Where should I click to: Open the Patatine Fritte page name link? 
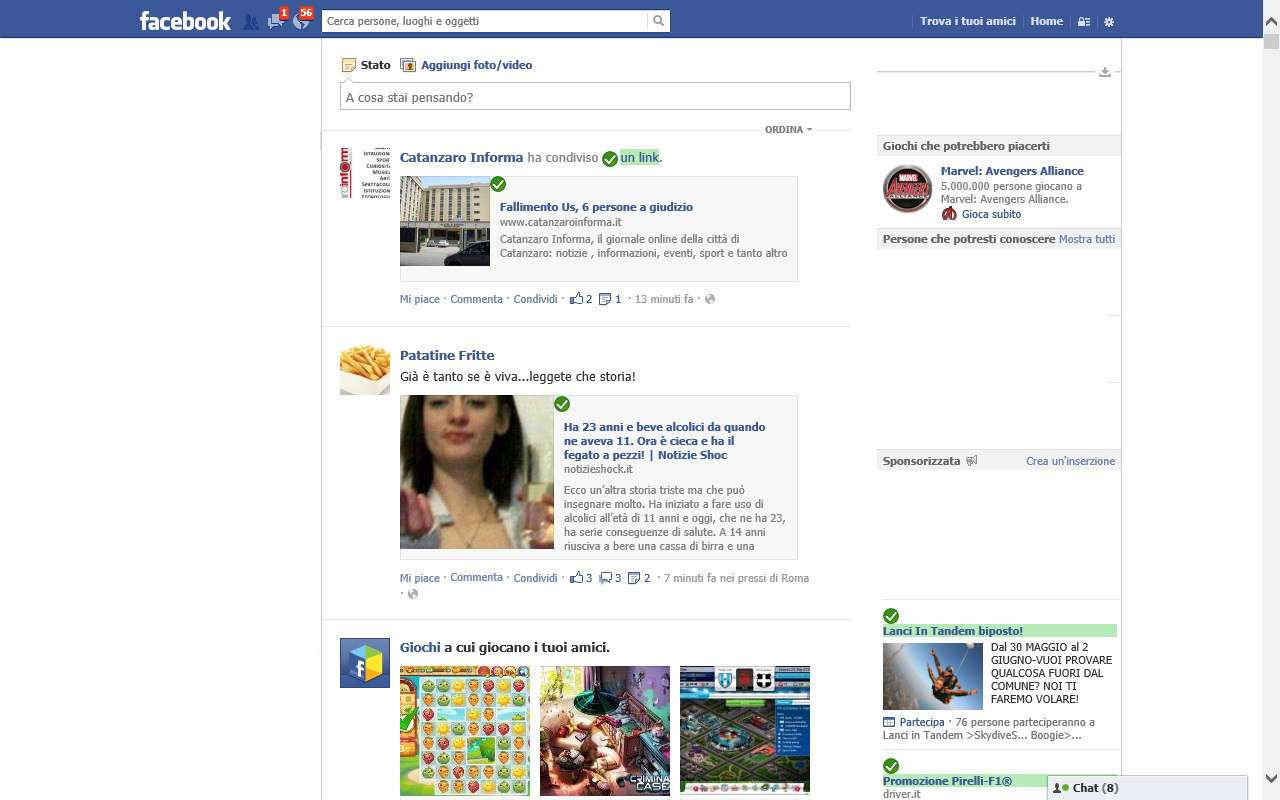point(447,355)
